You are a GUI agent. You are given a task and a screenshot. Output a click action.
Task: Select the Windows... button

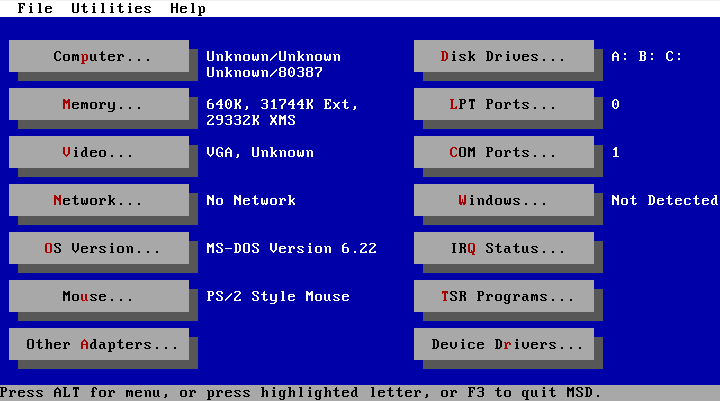coord(504,200)
